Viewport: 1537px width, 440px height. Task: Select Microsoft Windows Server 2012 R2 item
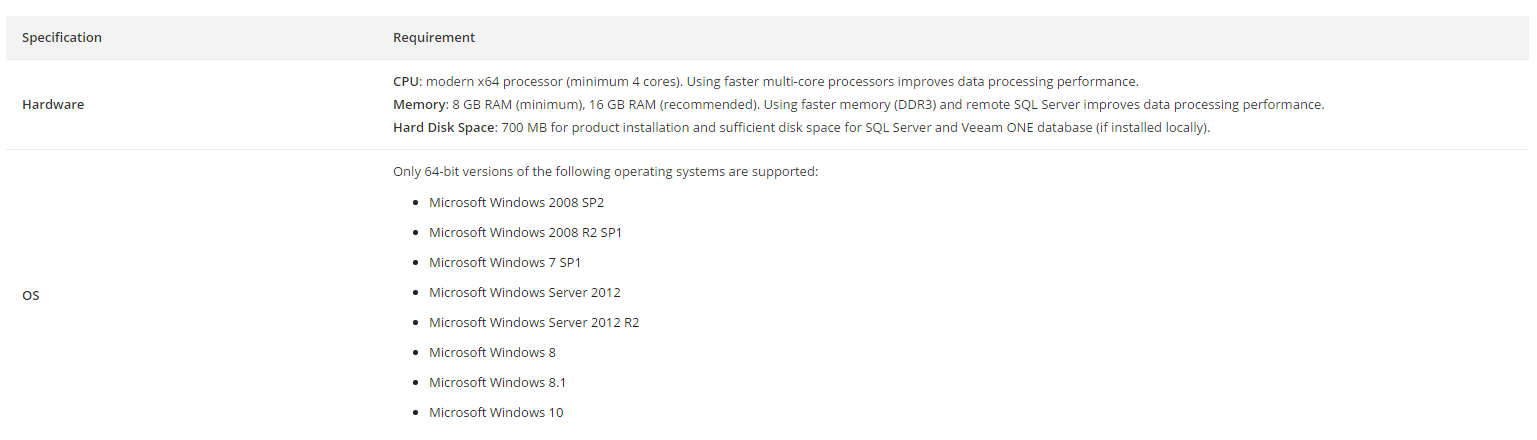click(x=534, y=322)
